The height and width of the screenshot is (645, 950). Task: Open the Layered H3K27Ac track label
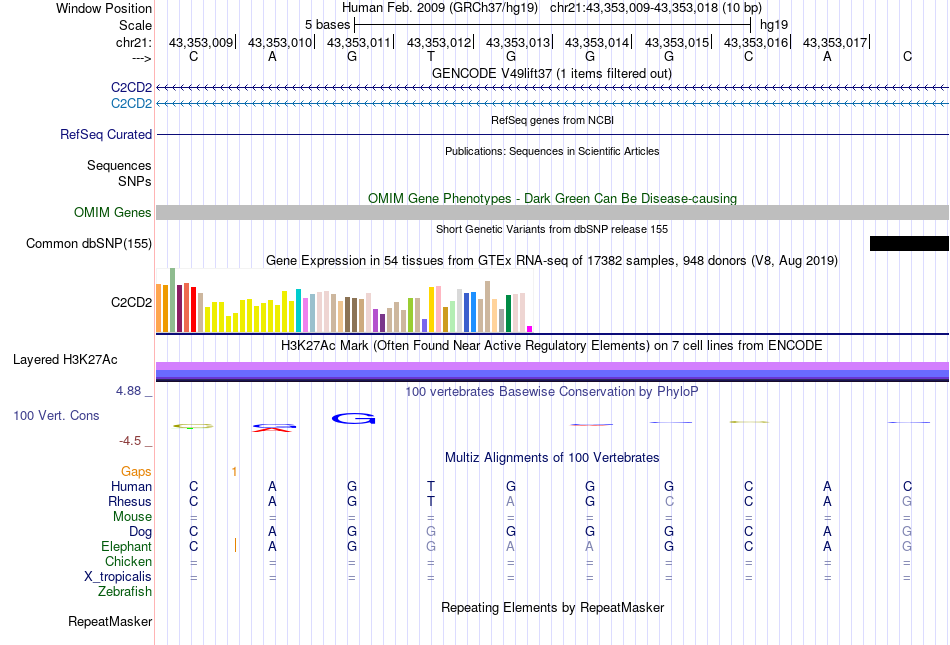click(x=65, y=360)
